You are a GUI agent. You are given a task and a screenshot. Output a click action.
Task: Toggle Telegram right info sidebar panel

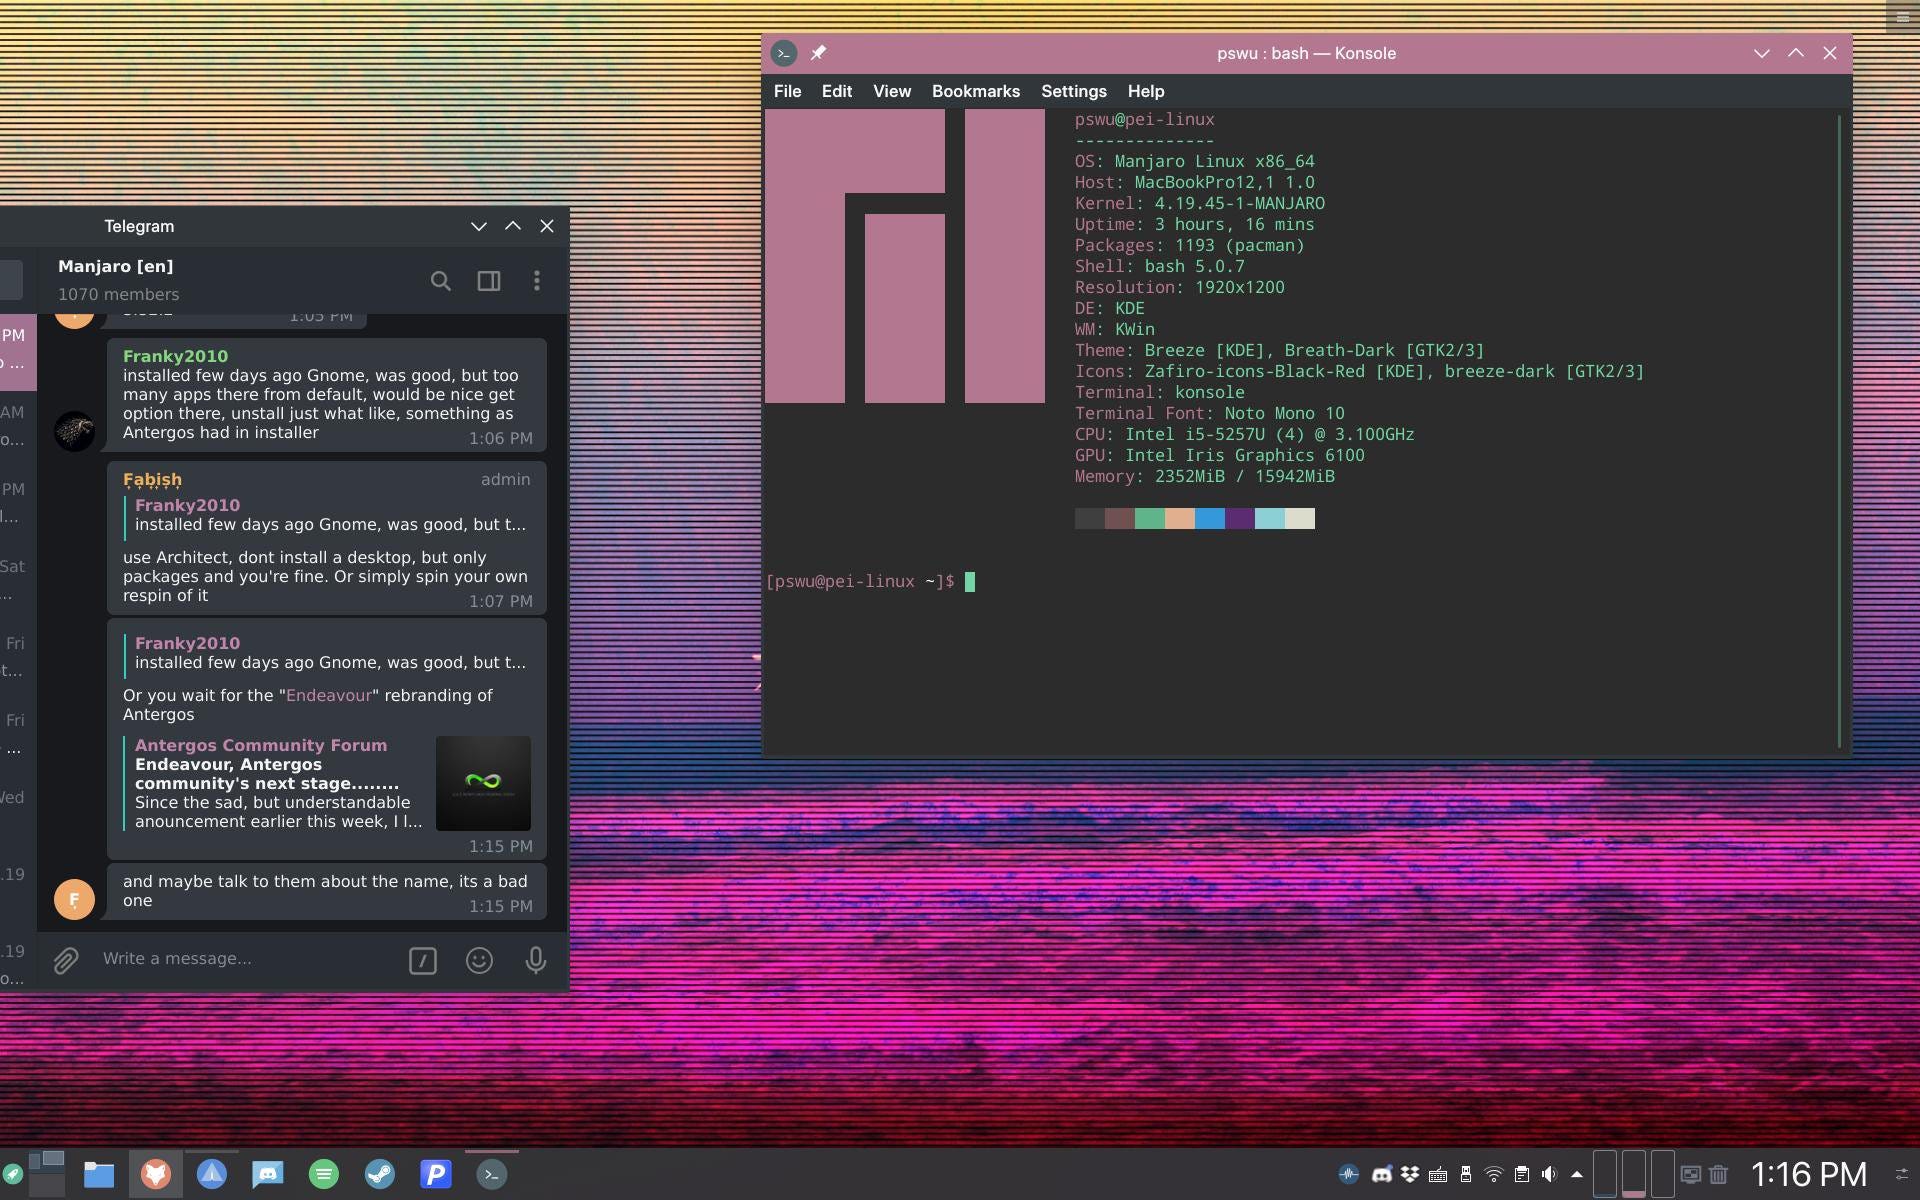coord(489,281)
